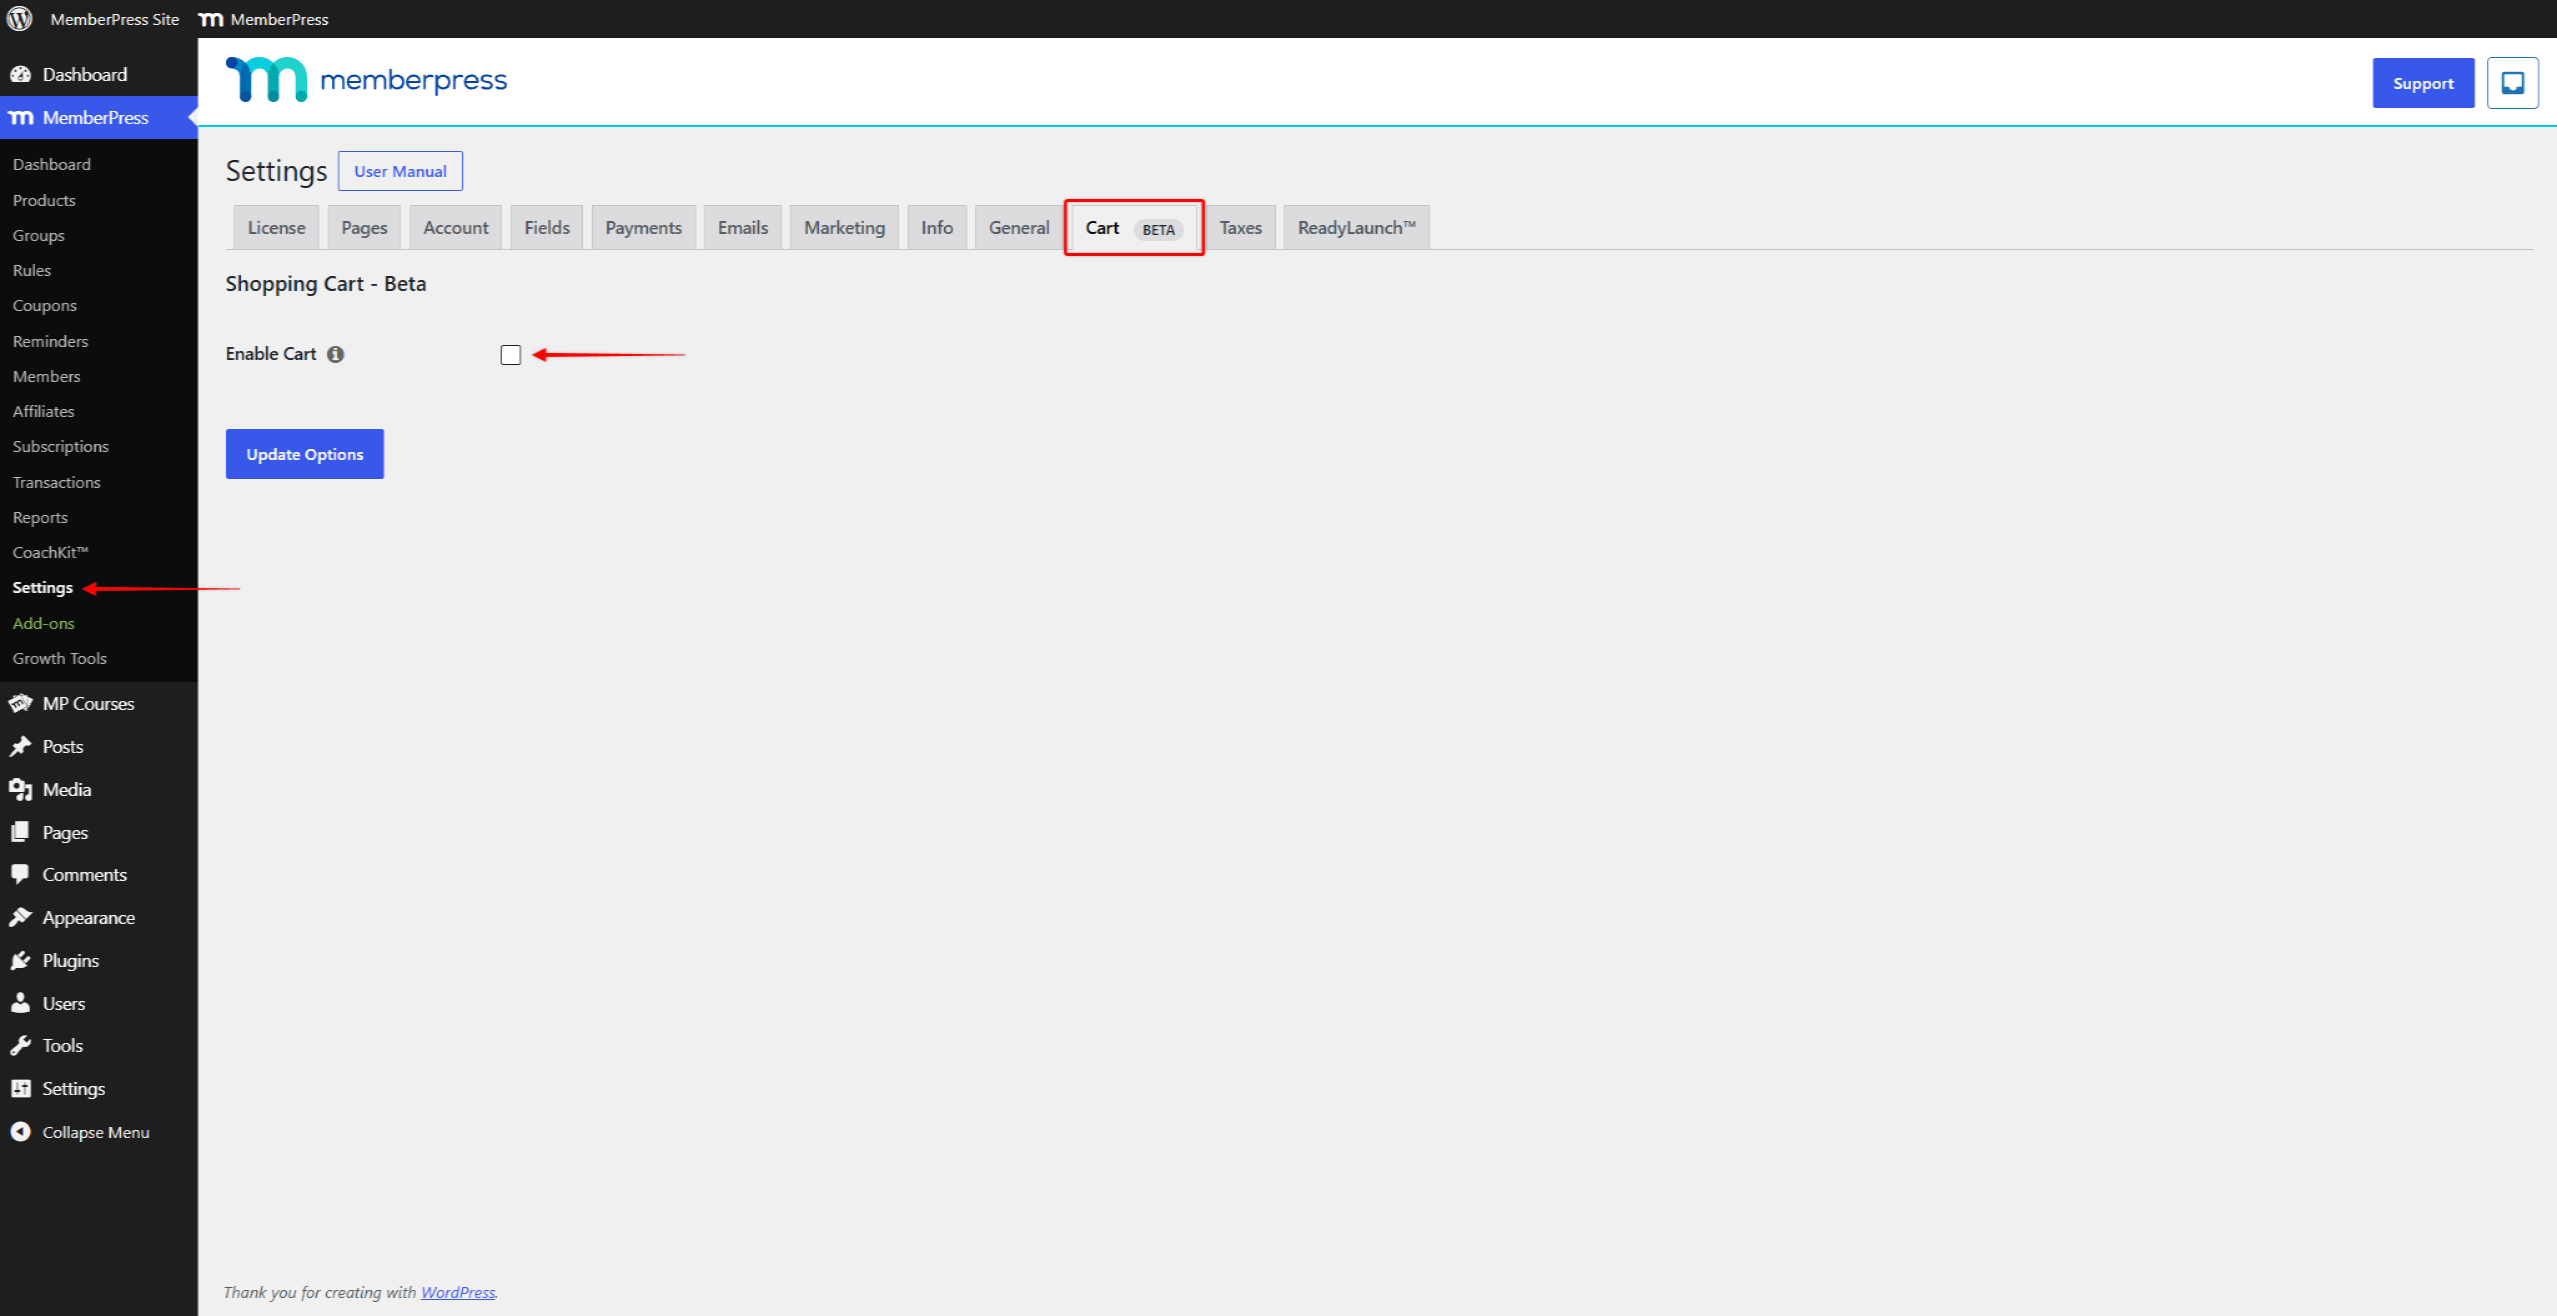Click the Users person icon

click(20, 1003)
